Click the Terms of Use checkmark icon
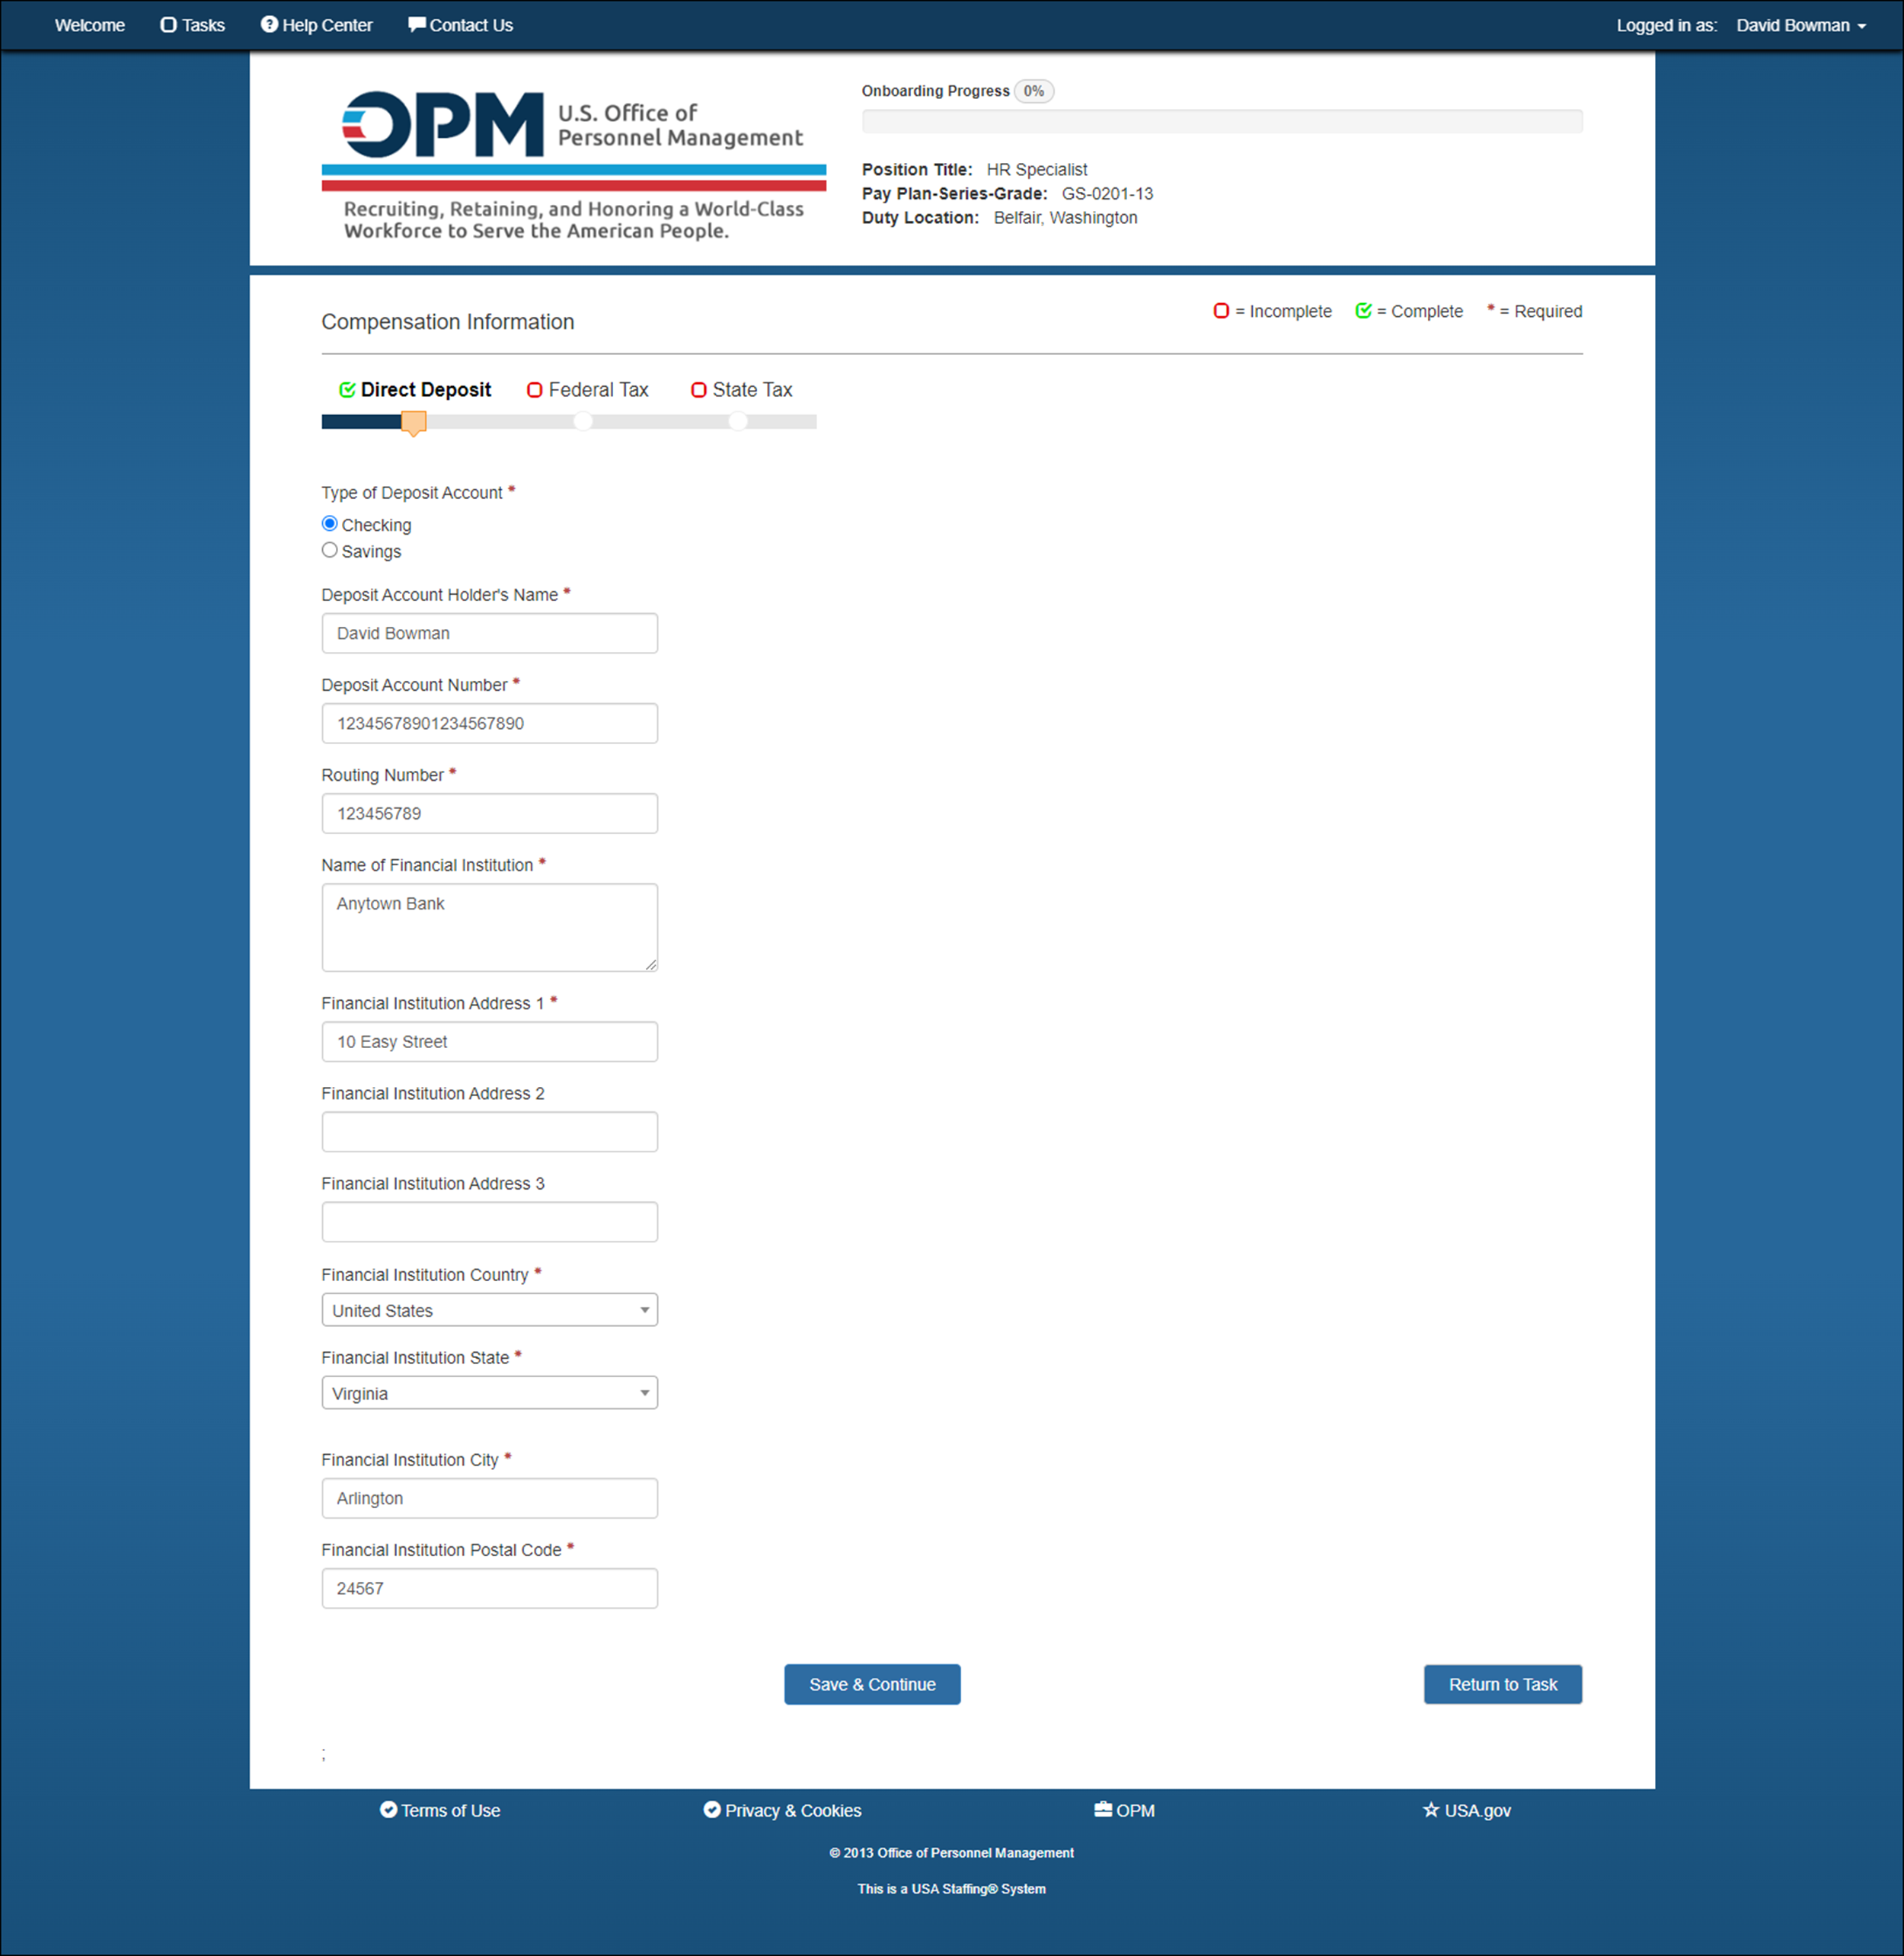Viewport: 1904px width, 1956px height. (x=388, y=1810)
